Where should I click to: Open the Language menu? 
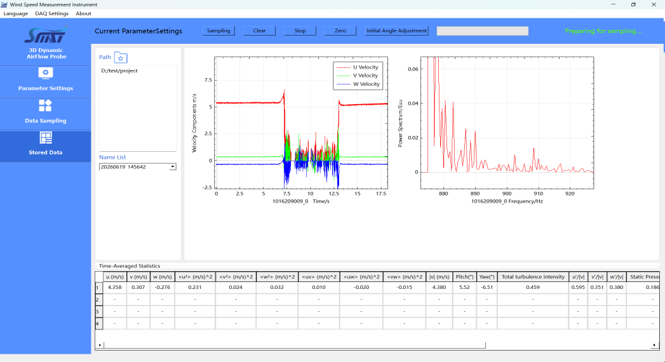point(16,14)
